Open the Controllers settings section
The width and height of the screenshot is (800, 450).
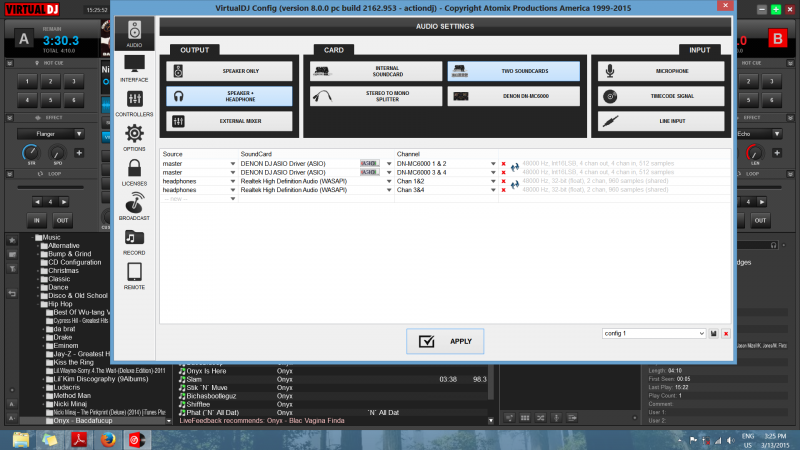(x=134, y=103)
